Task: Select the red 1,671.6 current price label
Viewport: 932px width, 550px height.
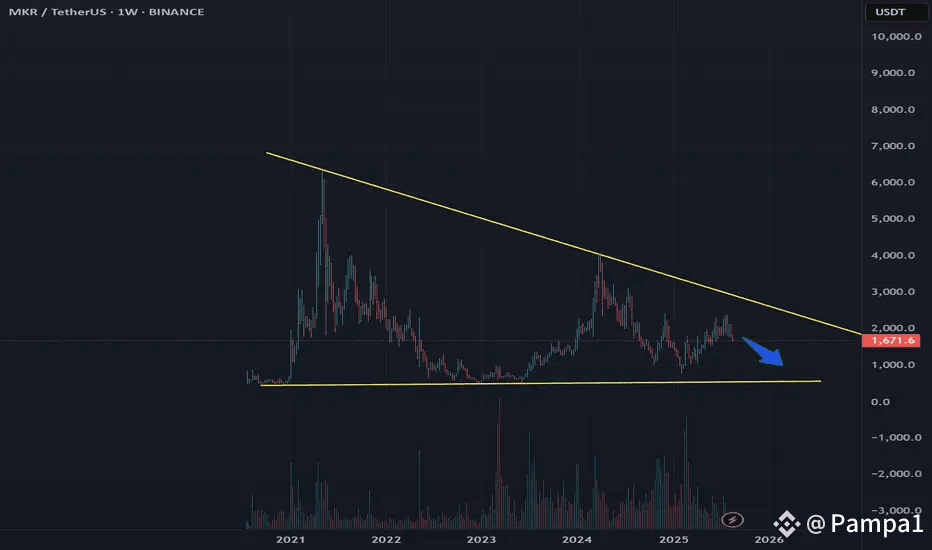Action: coord(891,341)
